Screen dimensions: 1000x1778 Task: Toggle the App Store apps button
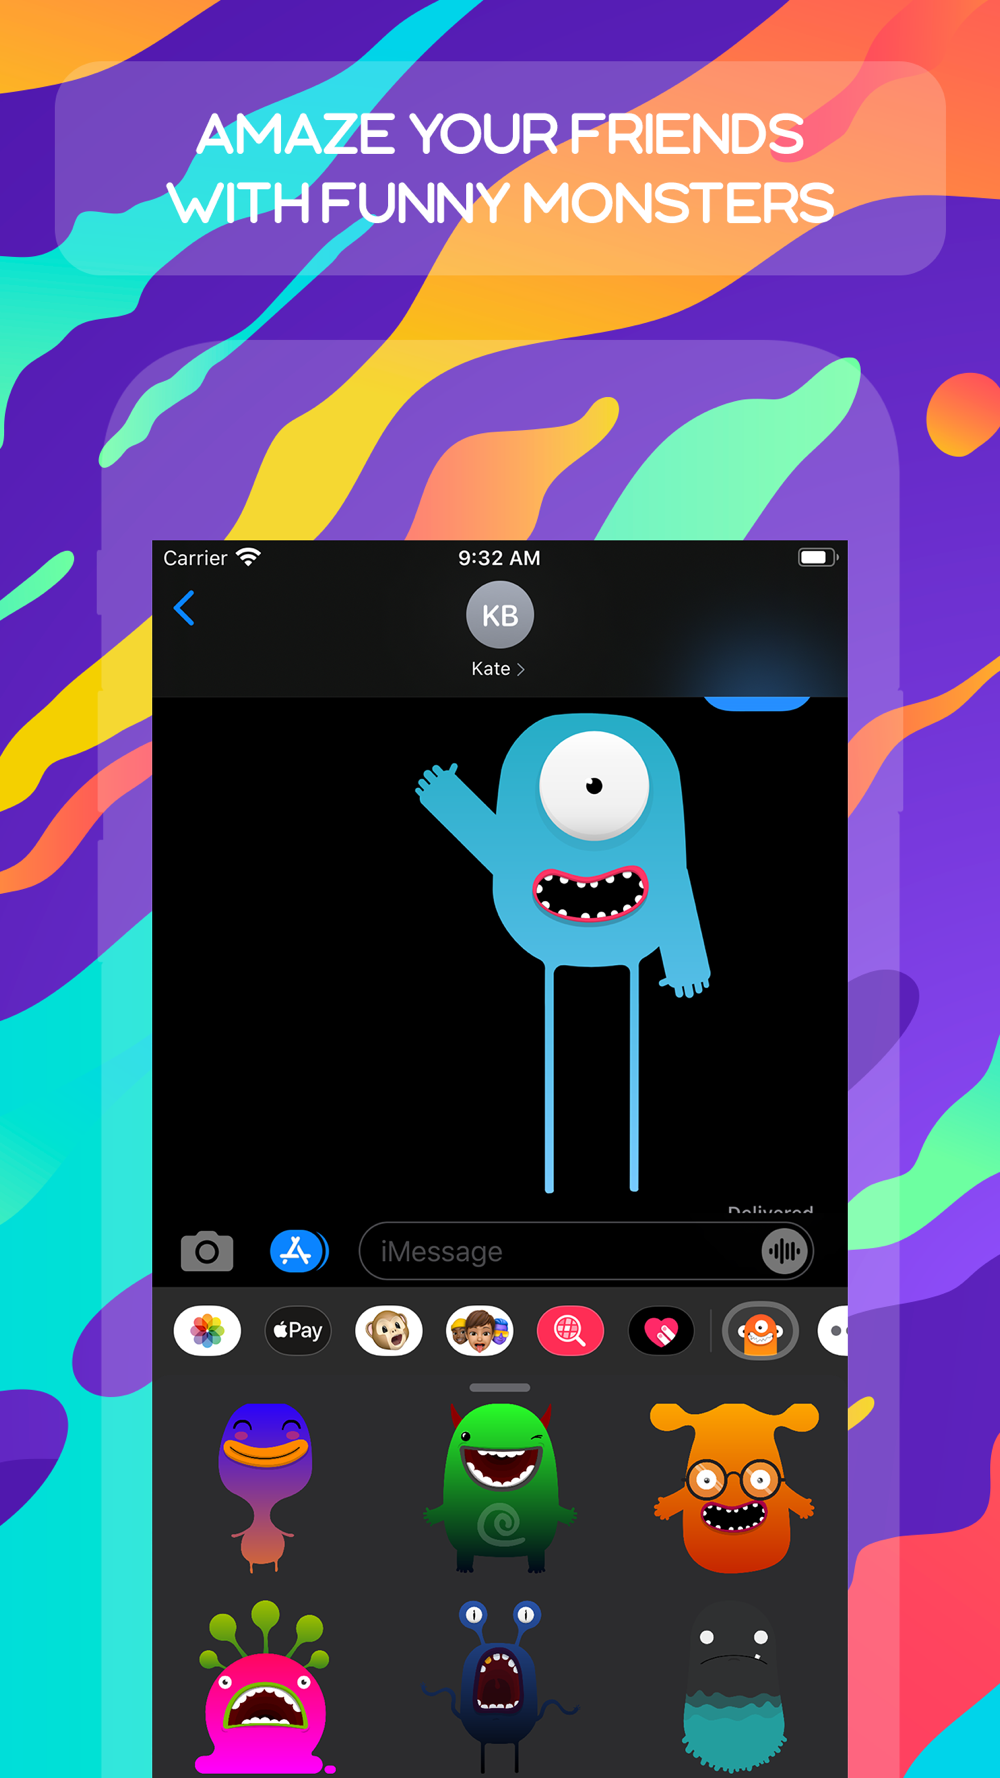click(x=298, y=1251)
